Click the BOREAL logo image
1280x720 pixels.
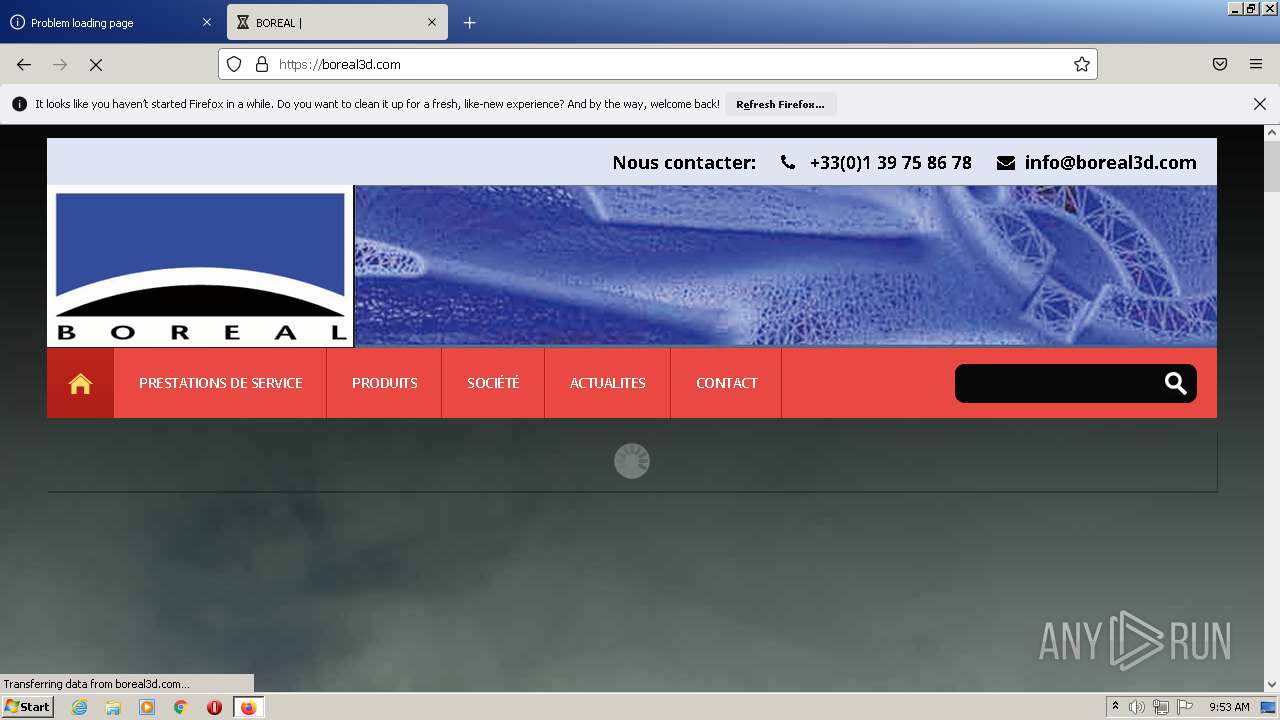tap(200, 266)
